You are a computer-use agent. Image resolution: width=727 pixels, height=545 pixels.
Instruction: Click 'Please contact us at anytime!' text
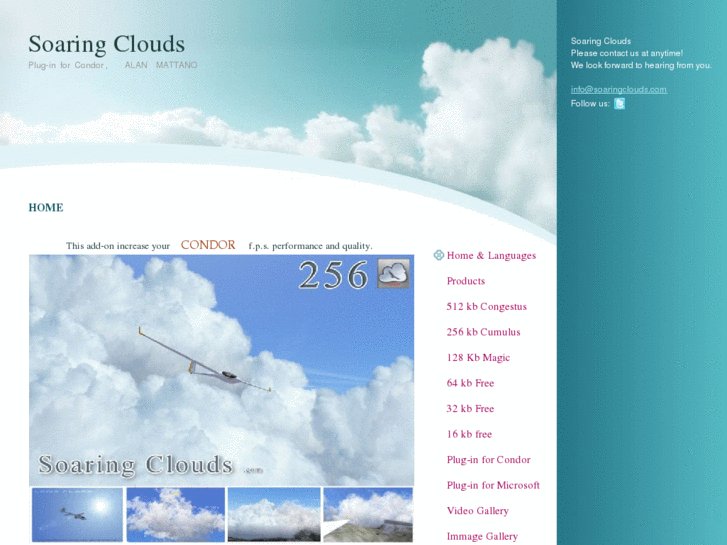point(627,53)
